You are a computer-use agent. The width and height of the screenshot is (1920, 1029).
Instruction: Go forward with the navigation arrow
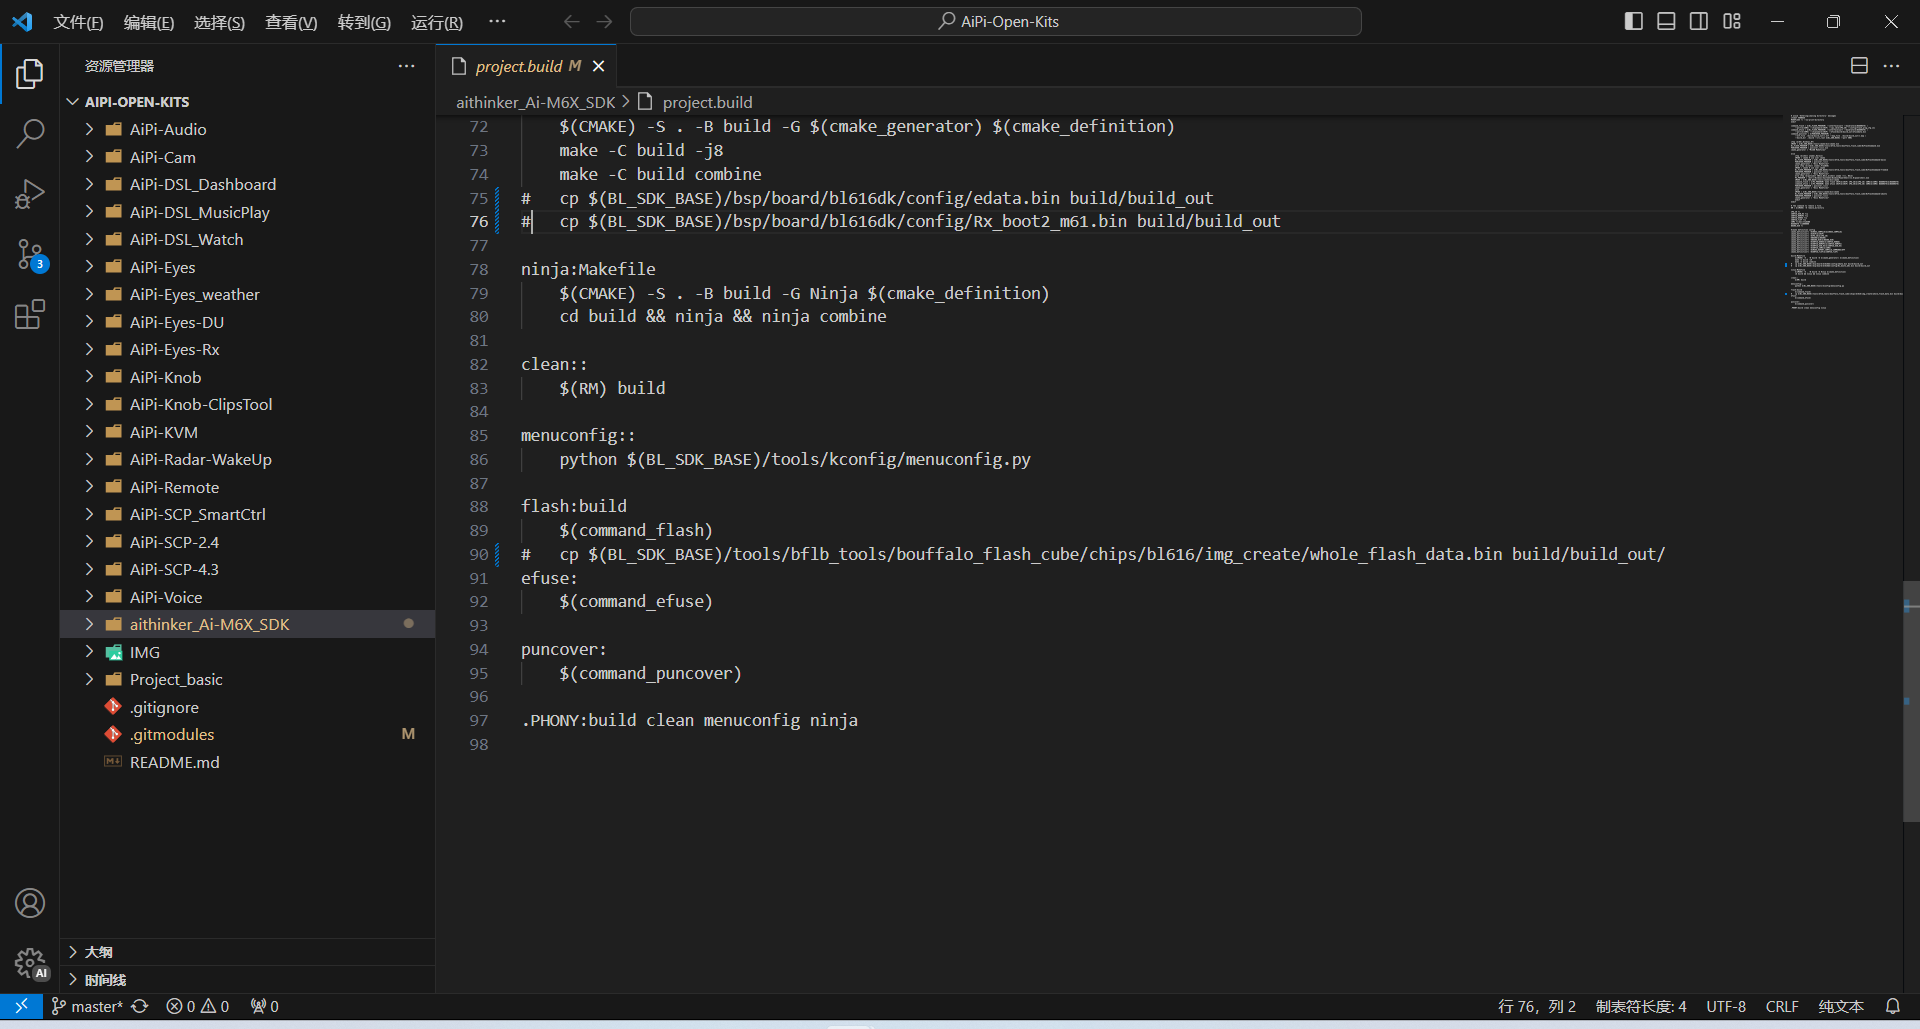coord(604,21)
